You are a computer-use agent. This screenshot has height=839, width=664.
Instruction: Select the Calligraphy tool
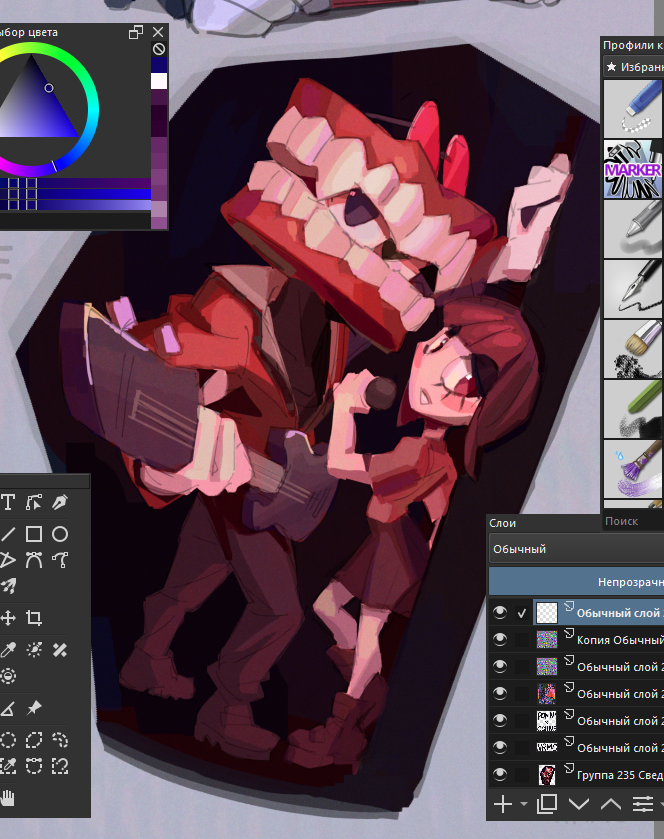click(x=60, y=503)
